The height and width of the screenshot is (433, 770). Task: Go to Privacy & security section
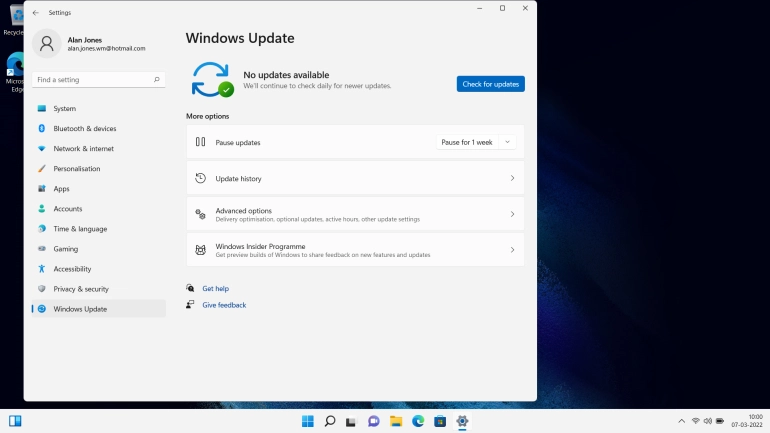point(81,289)
